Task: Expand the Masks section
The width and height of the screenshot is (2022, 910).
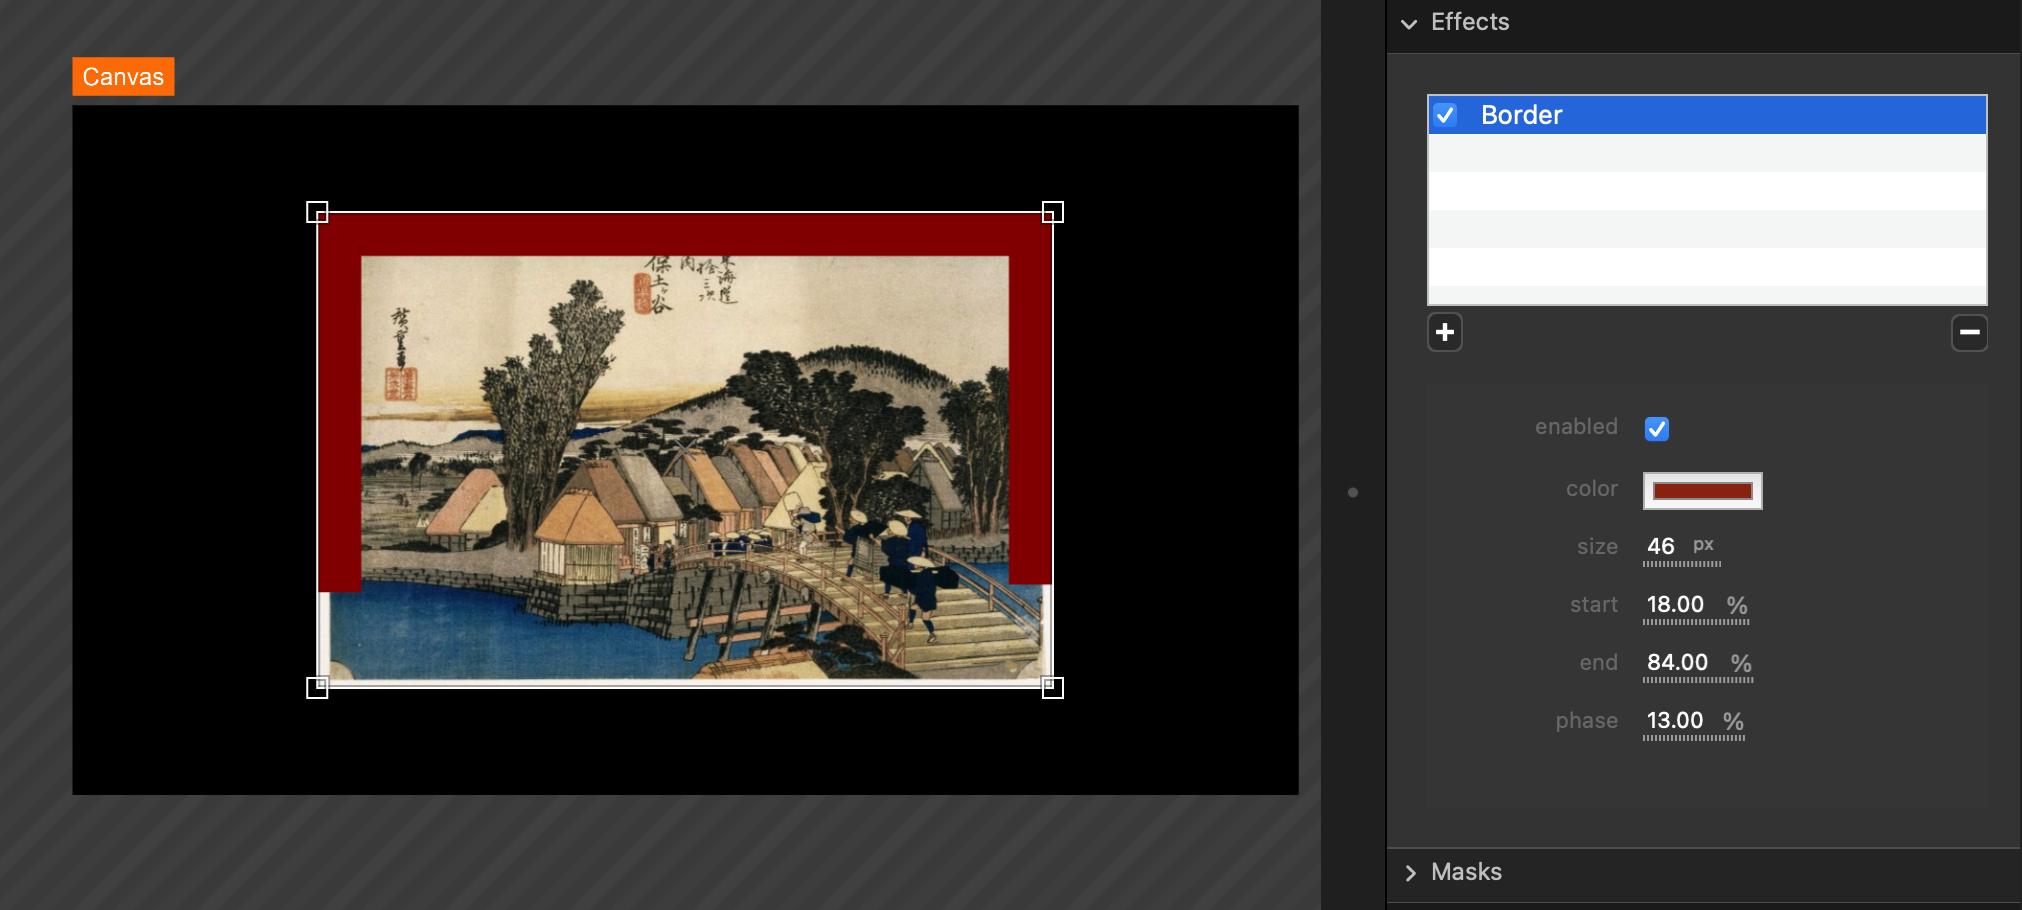Action: click(x=1410, y=873)
